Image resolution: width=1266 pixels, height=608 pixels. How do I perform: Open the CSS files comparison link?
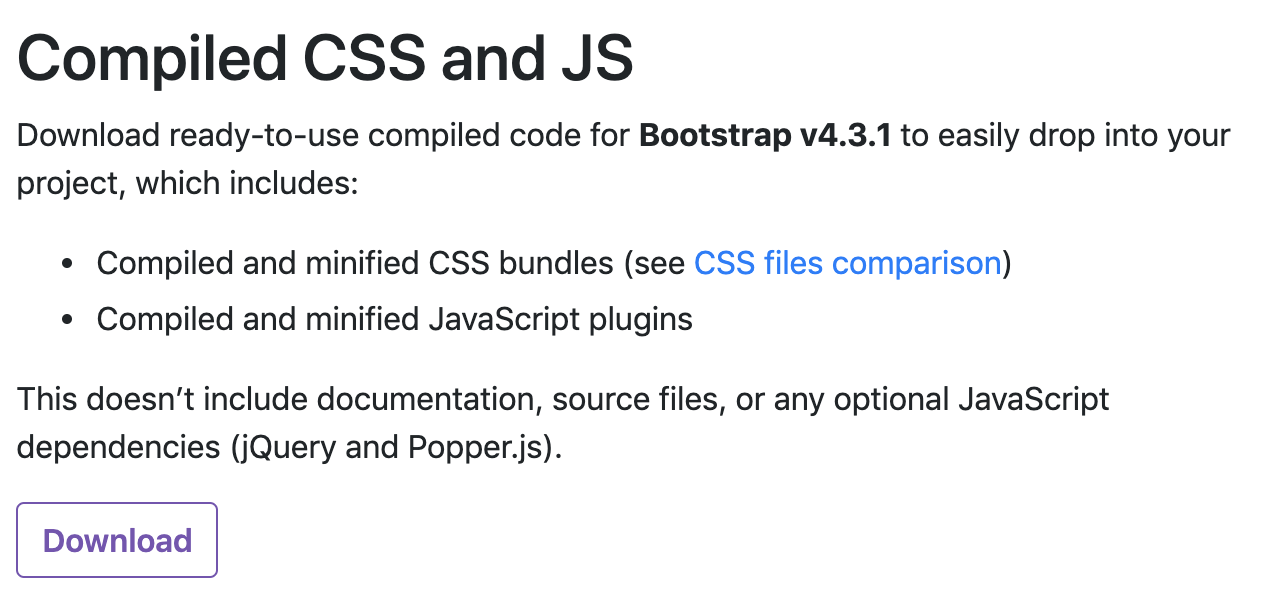pyautogui.click(x=848, y=263)
